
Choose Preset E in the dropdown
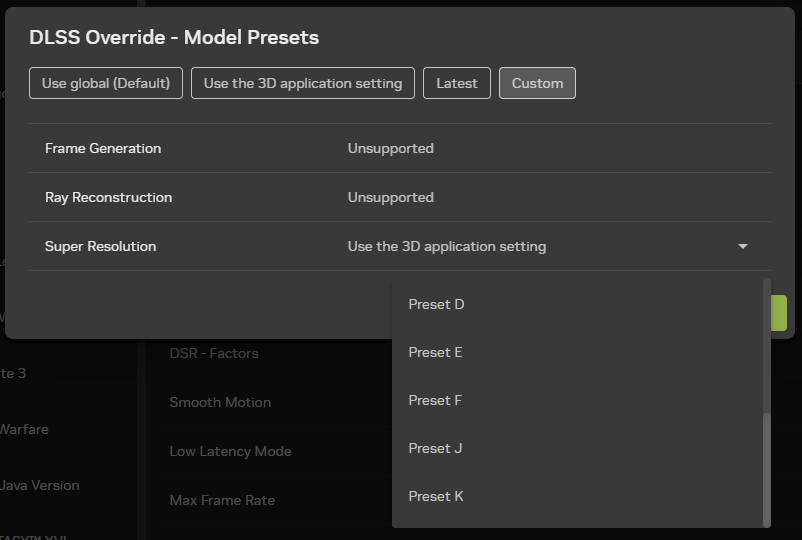pos(436,352)
